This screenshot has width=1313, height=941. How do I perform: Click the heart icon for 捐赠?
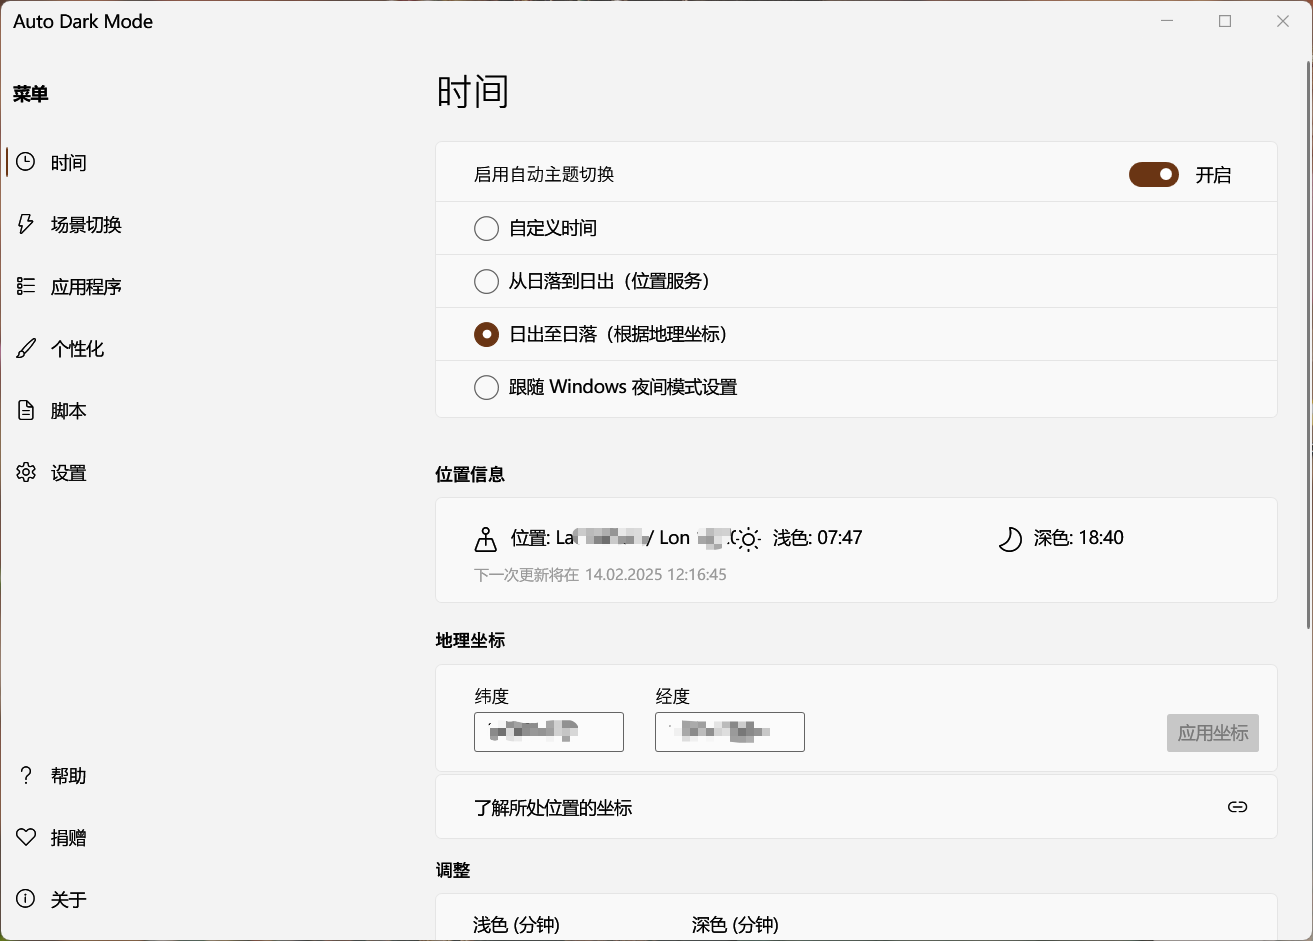click(26, 837)
